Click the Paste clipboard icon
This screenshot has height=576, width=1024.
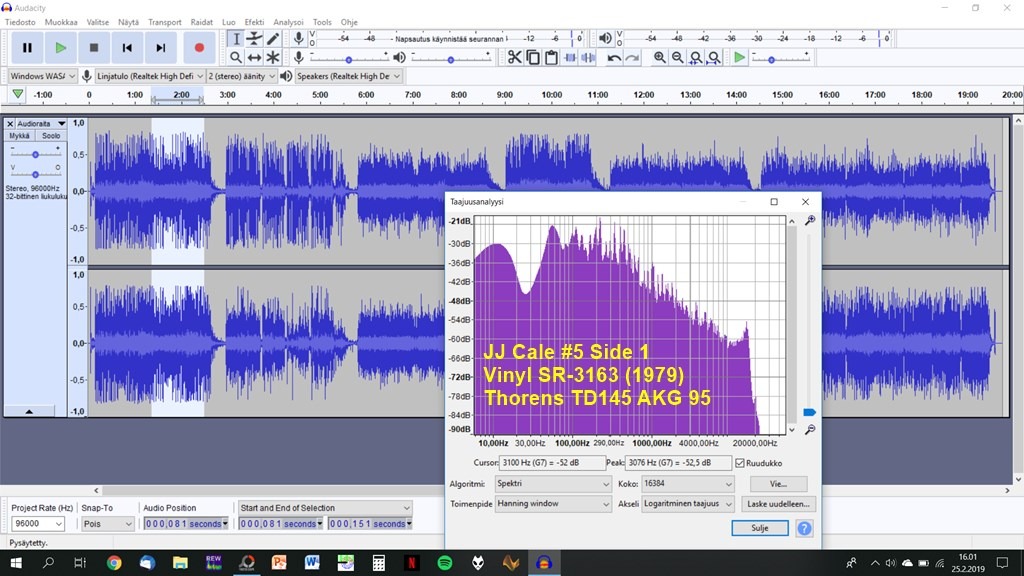551,57
